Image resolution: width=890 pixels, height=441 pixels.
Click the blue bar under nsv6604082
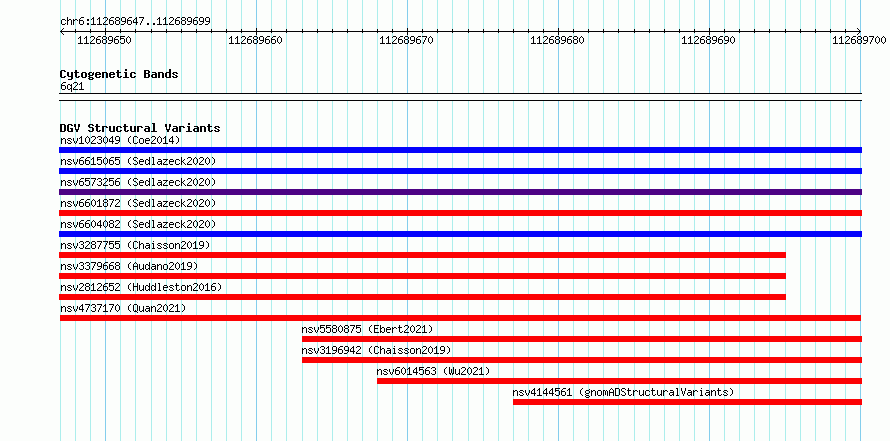tap(460, 234)
